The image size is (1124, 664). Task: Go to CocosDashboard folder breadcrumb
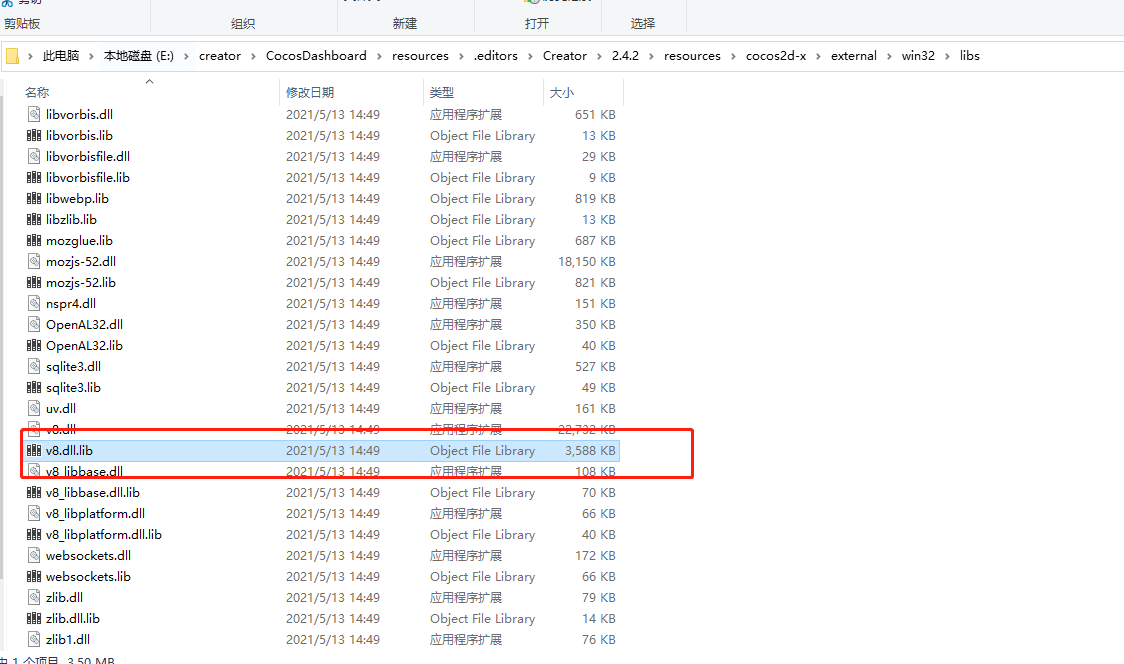click(x=316, y=56)
